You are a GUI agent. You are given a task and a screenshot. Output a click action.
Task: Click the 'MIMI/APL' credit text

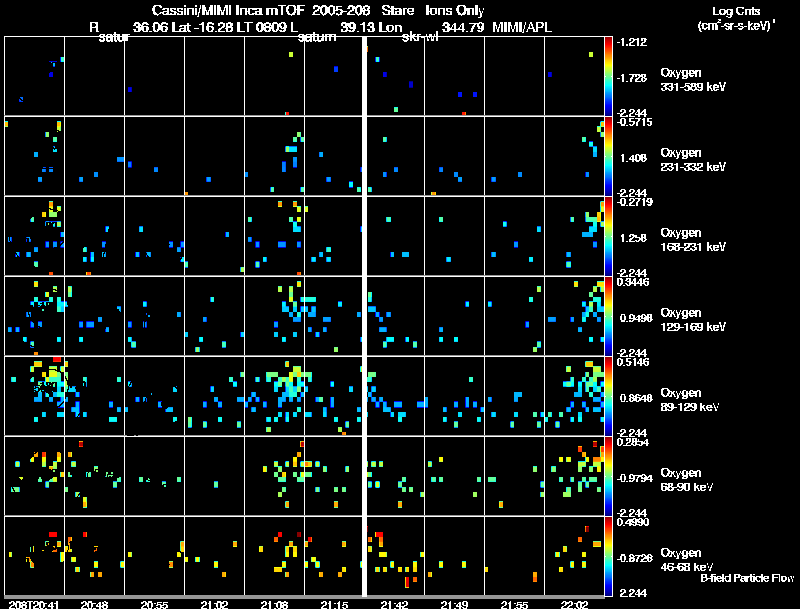tap(522, 27)
